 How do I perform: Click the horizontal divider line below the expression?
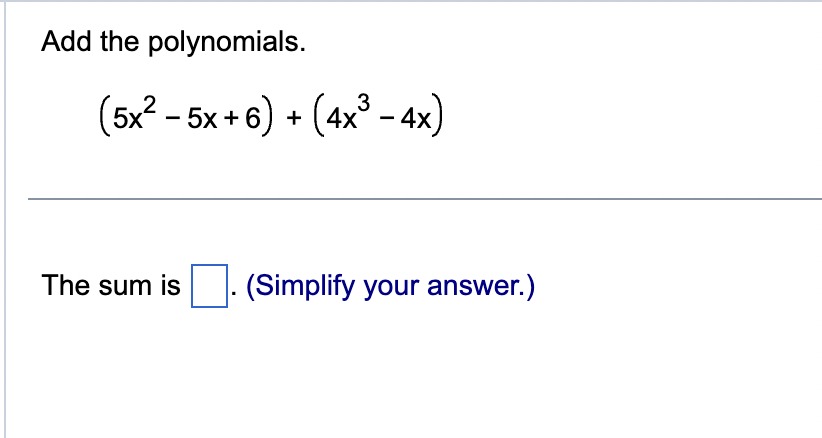click(x=425, y=199)
